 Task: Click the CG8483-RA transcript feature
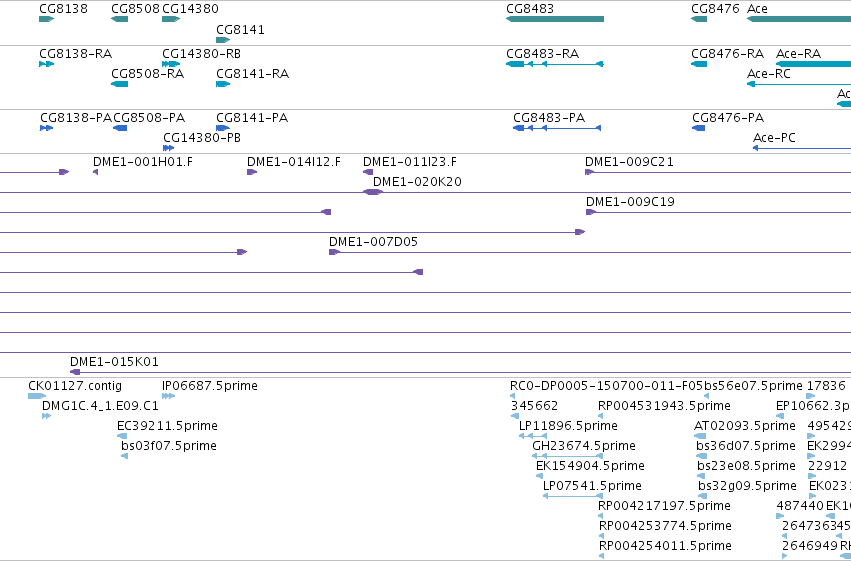click(555, 64)
